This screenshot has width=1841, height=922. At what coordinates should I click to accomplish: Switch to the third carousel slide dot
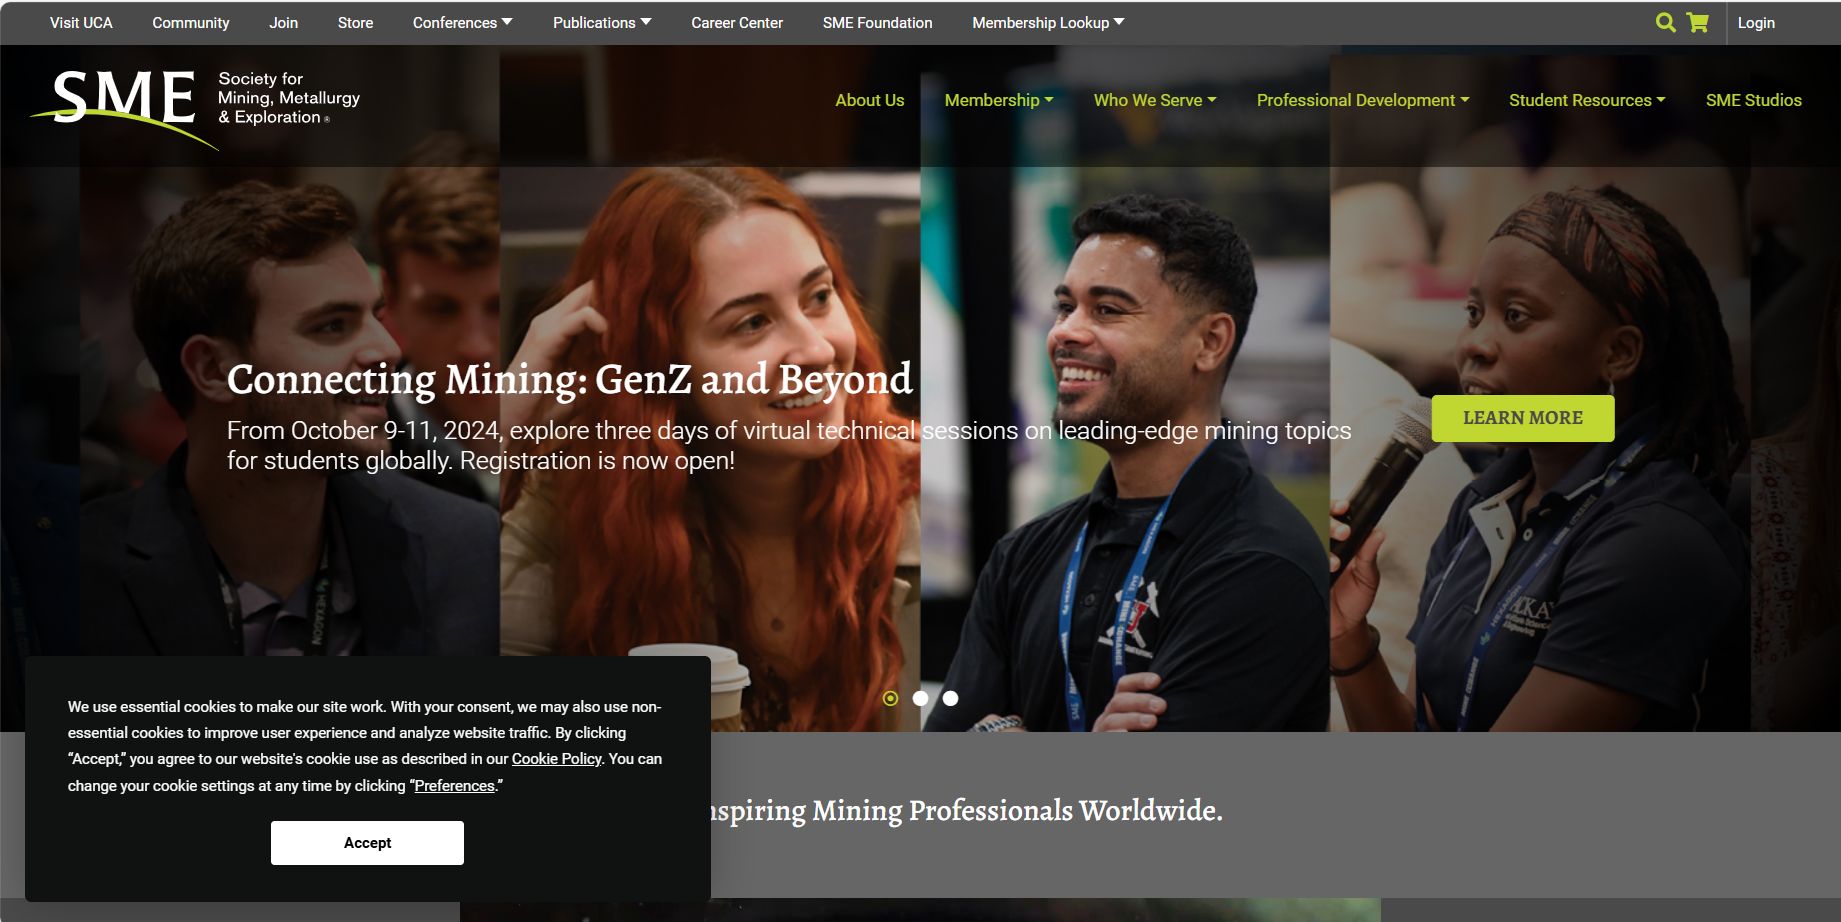950,698
